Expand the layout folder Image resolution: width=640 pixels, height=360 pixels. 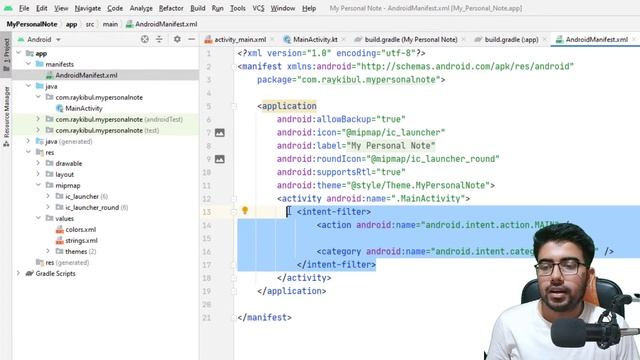(x=38, y=174)
